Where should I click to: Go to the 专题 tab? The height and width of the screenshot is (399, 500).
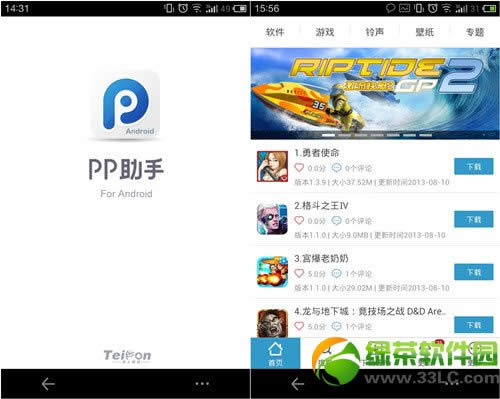pos(475,32)
